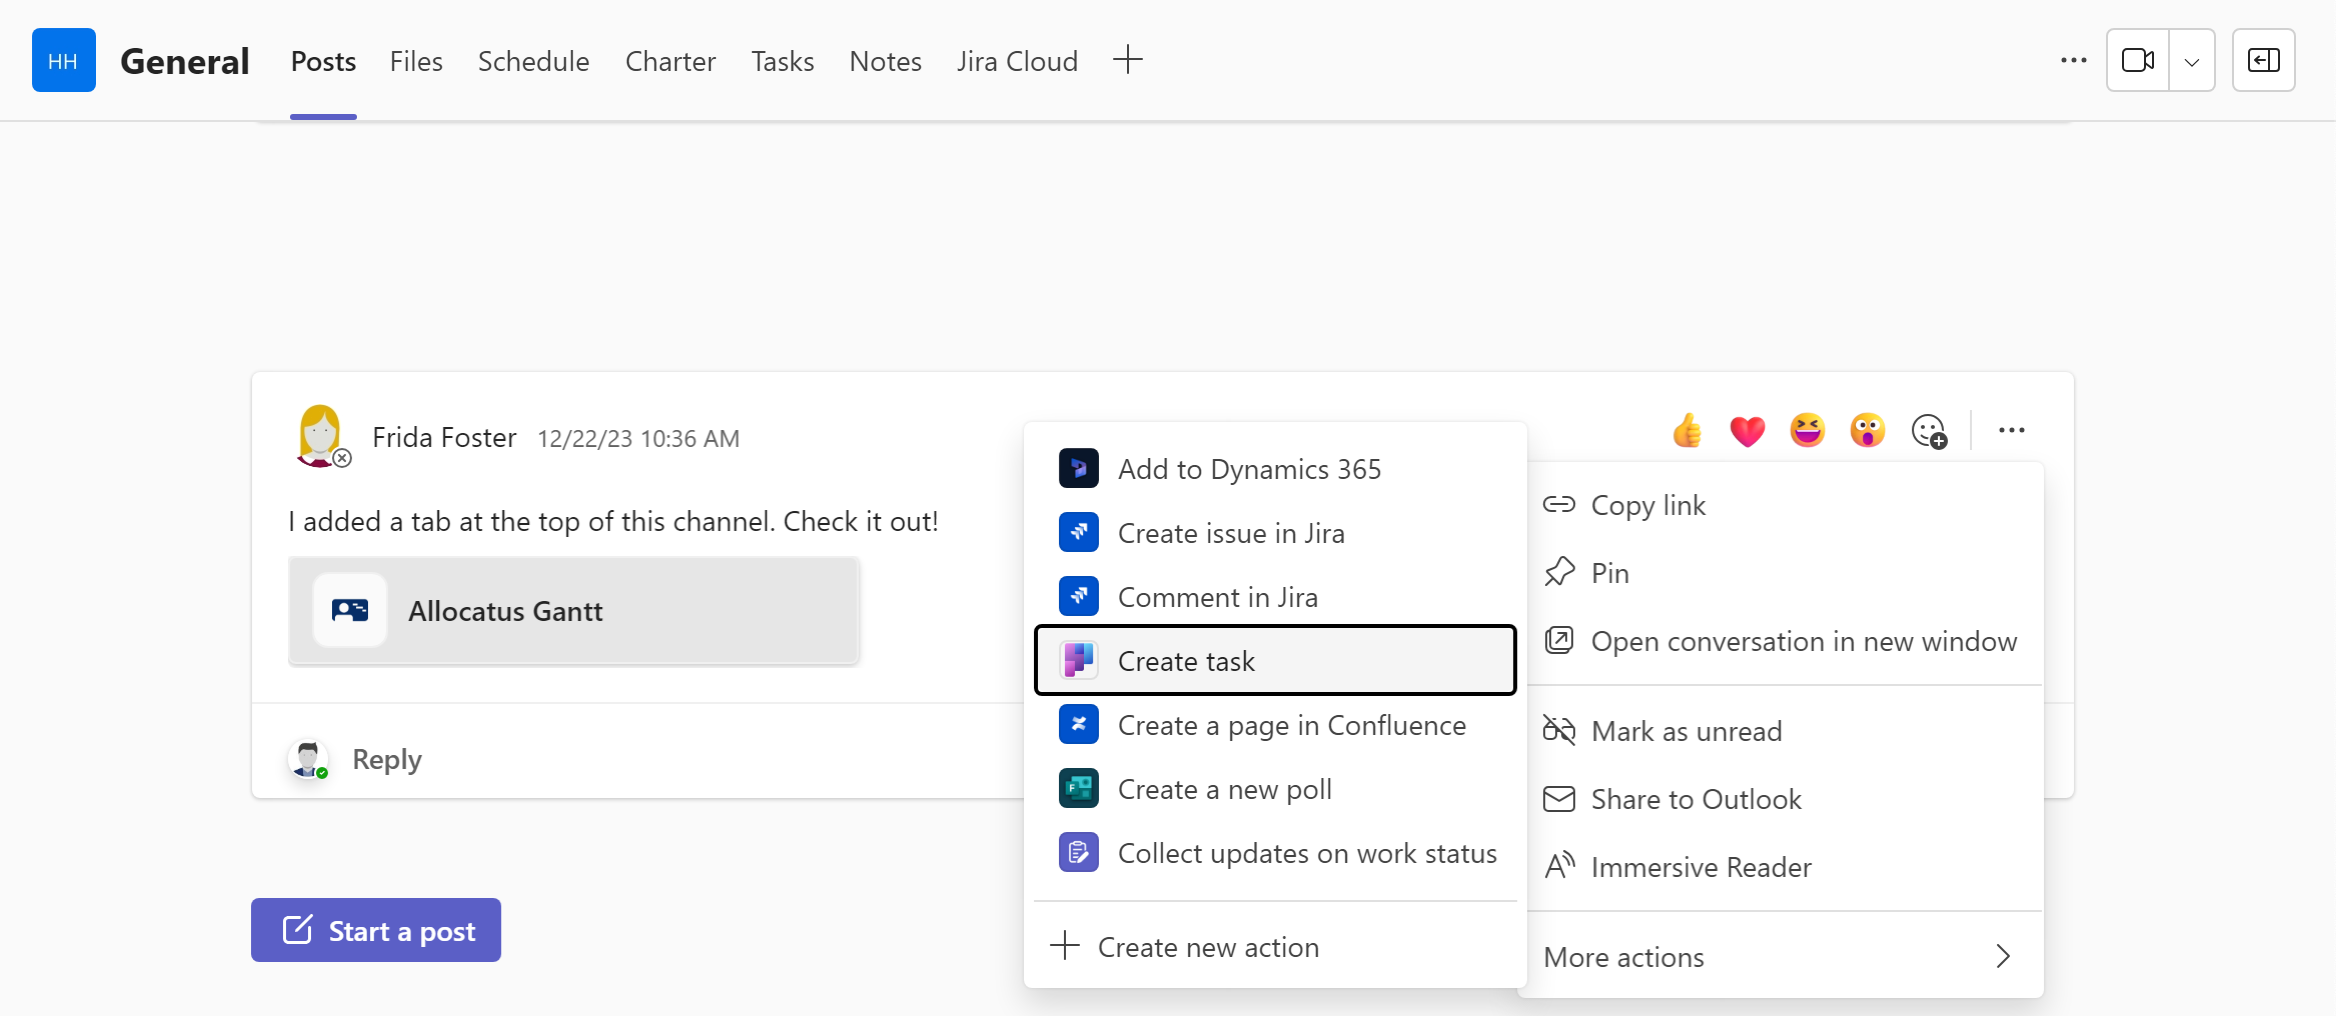The height and width of the screenshot is (1016, 2336).
Task: Click the Start a post button
Action: [376, 930]
